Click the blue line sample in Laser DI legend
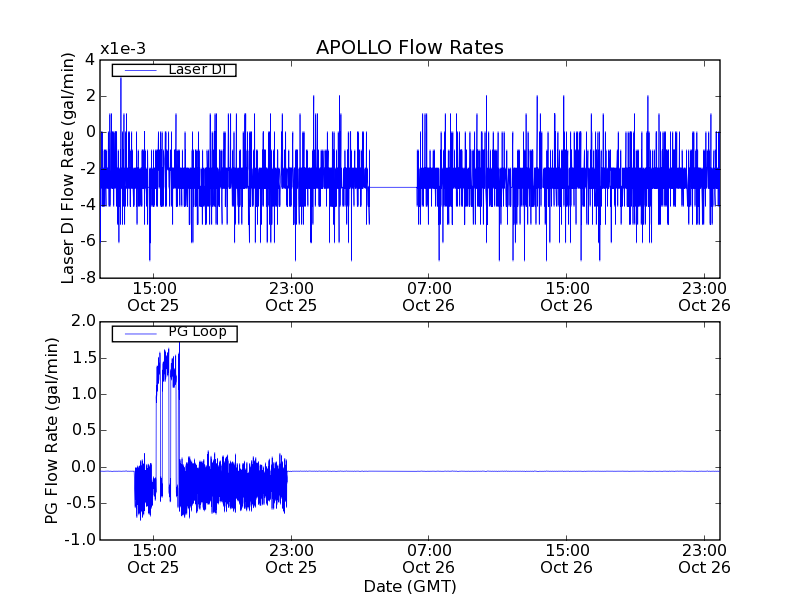800x600 pixels. (x=138, y=70)
